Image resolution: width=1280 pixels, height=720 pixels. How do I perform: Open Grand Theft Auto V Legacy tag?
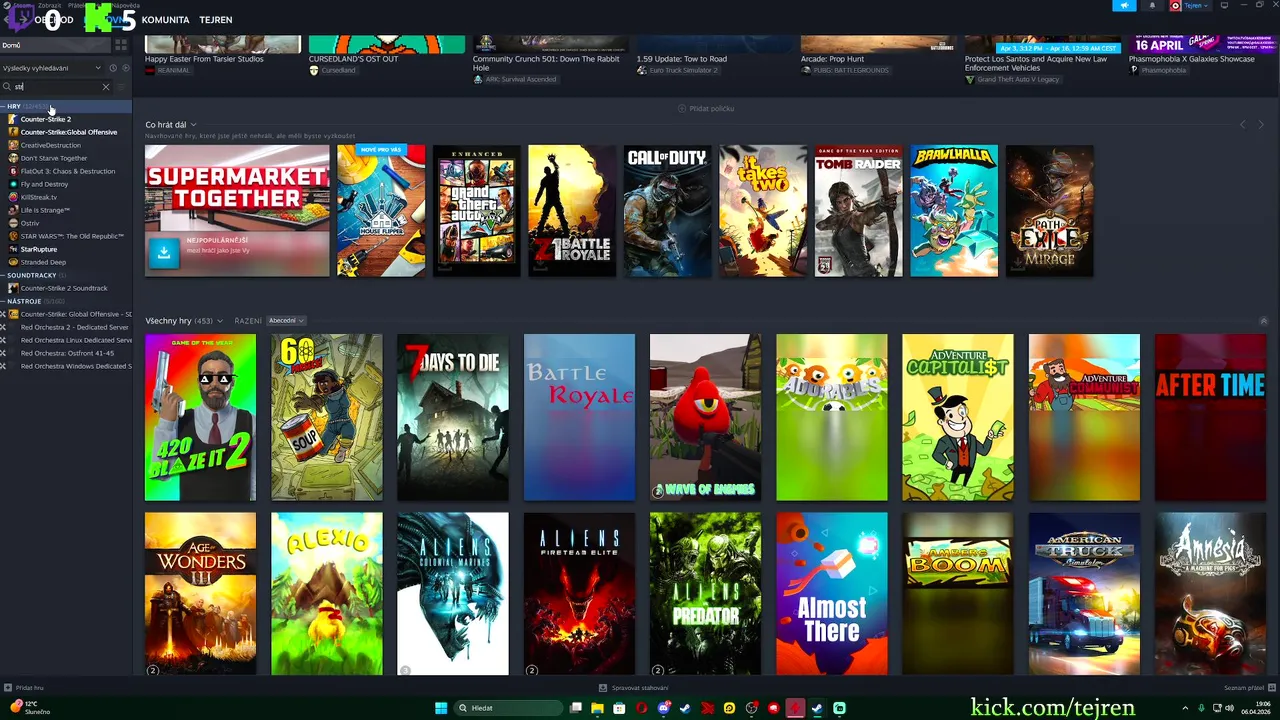(x=1011, y=79)
